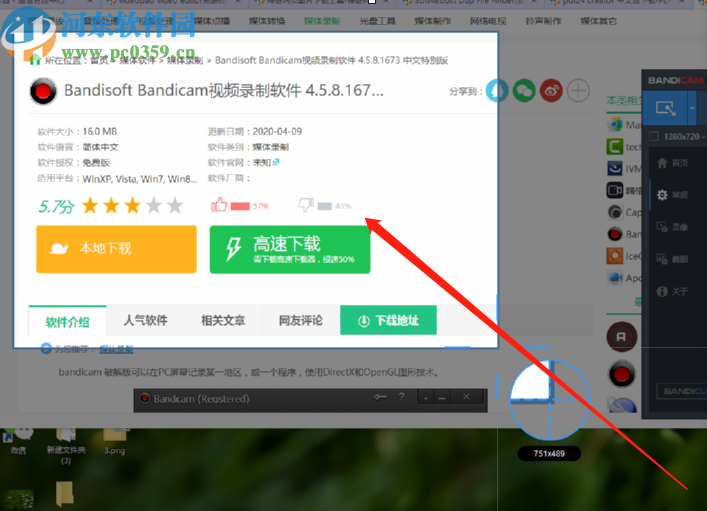Click 媒体软件 in the breadcrumb path
The width and height of the screenshot is (707, 511).
(x=137, y=60)
